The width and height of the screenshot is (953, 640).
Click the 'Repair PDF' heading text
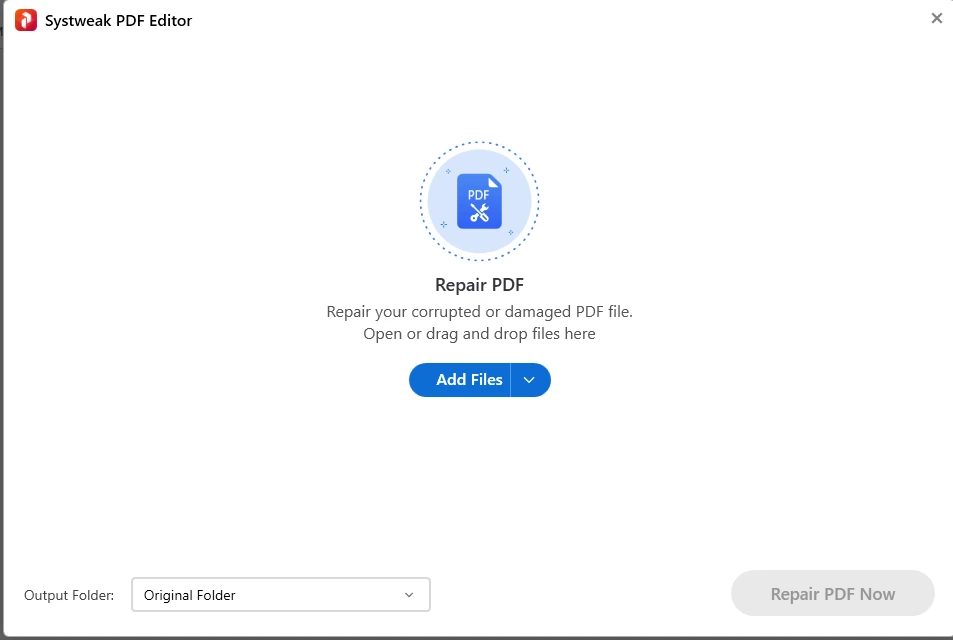point(480,284)
